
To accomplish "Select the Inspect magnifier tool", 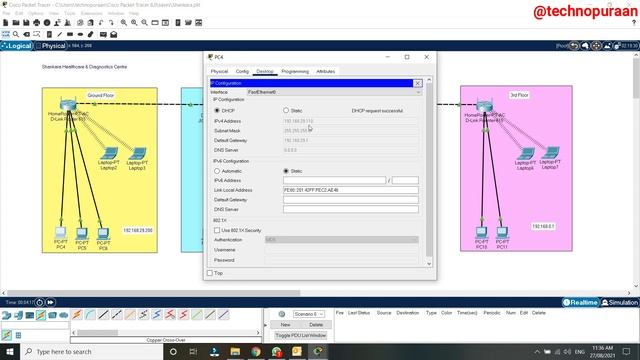I will pyautogui.click(x=16, y=35).
